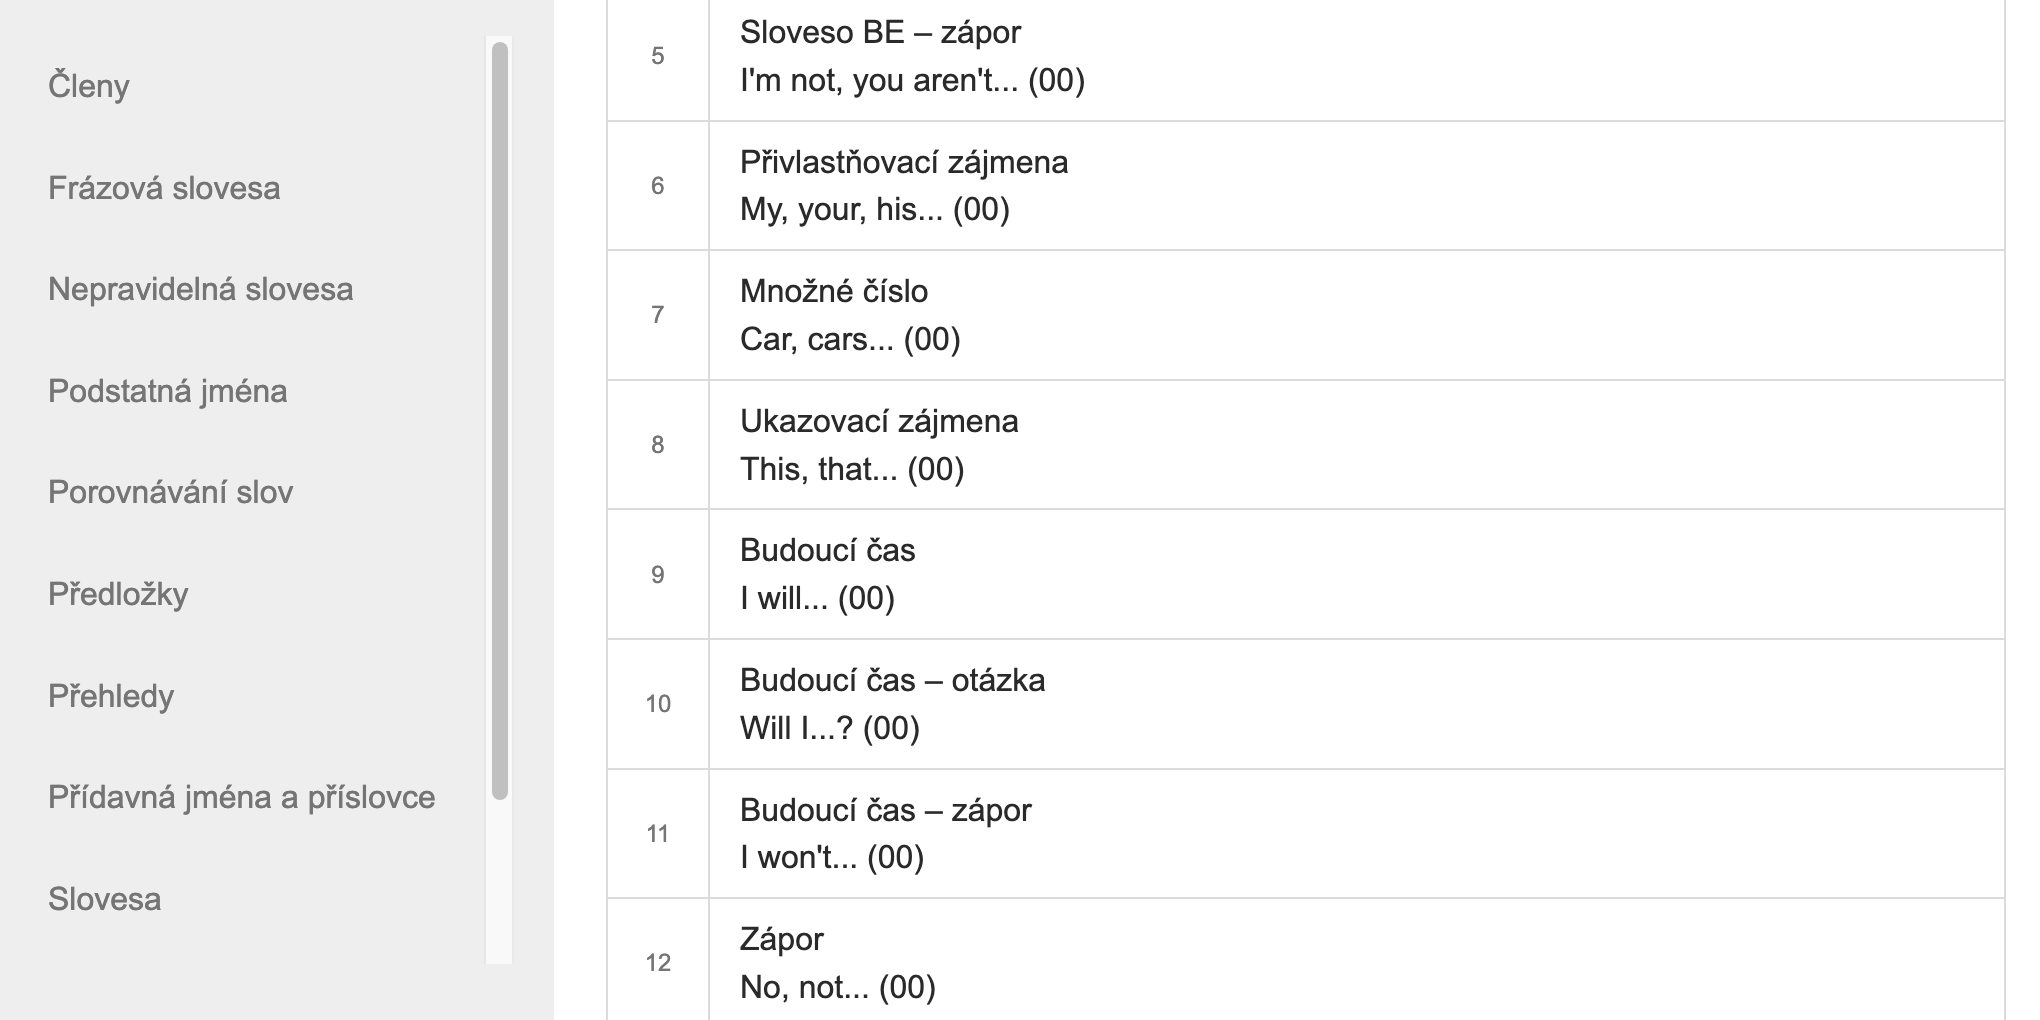Viewport: 2040px width, 1020px height.
Task: Select Frázová slovesa in the sidebar
Action: [164, 188]
